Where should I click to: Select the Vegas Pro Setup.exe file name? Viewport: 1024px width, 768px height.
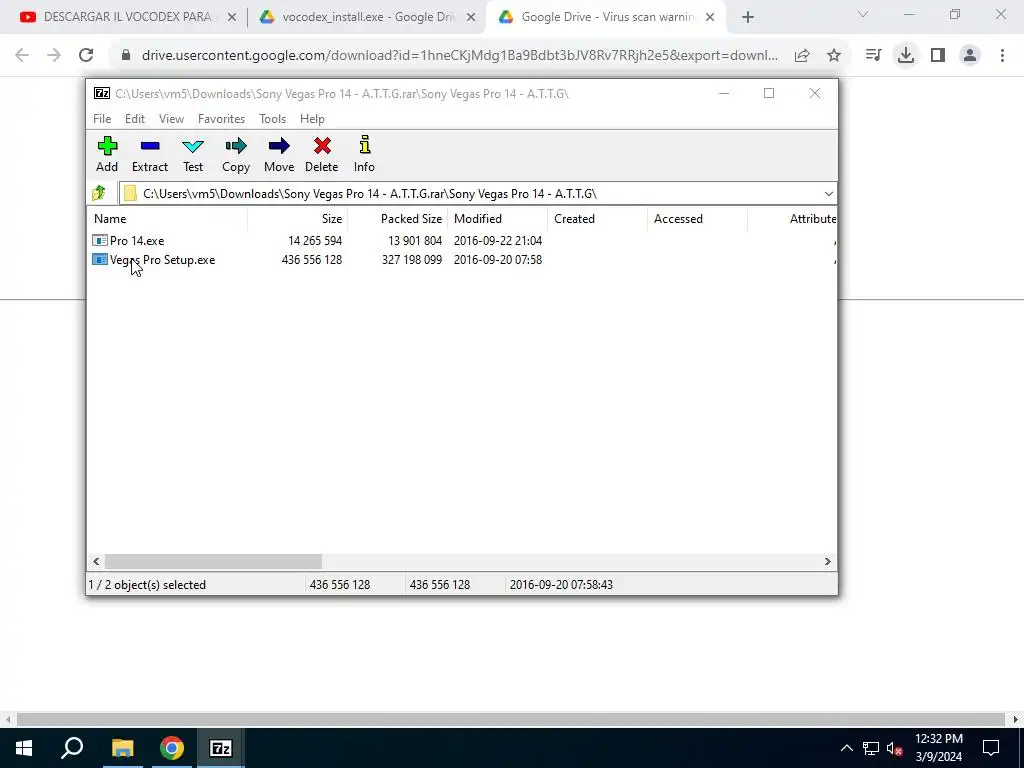(x=163, y=259)
